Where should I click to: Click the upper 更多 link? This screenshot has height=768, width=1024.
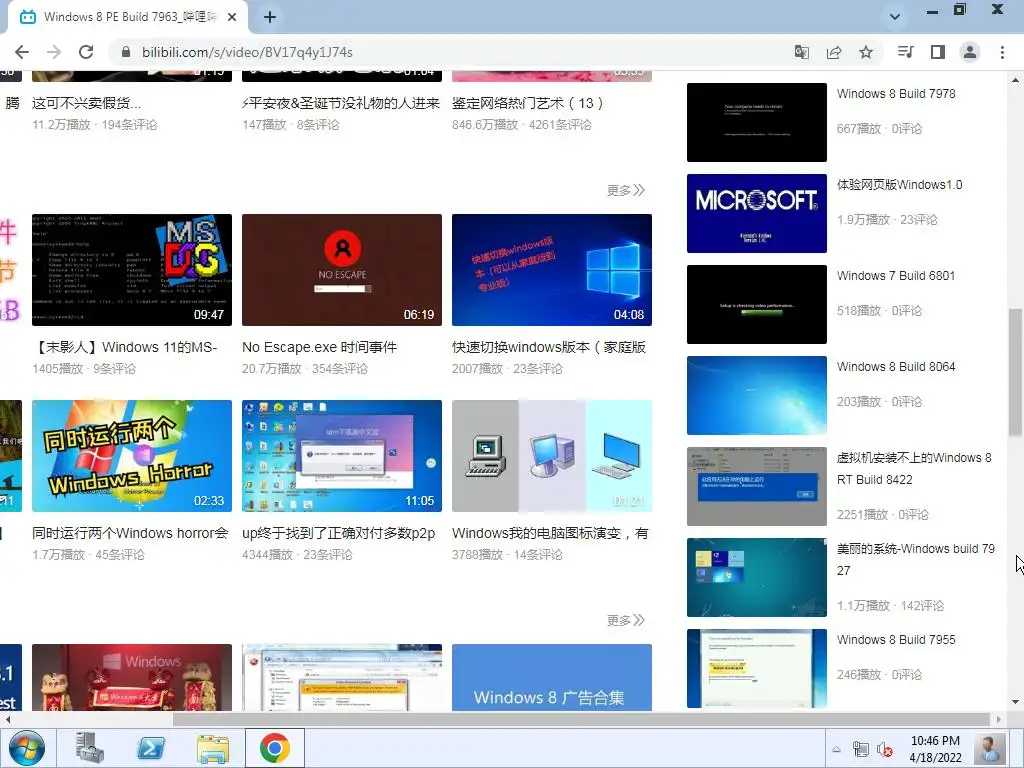point(626,190)
